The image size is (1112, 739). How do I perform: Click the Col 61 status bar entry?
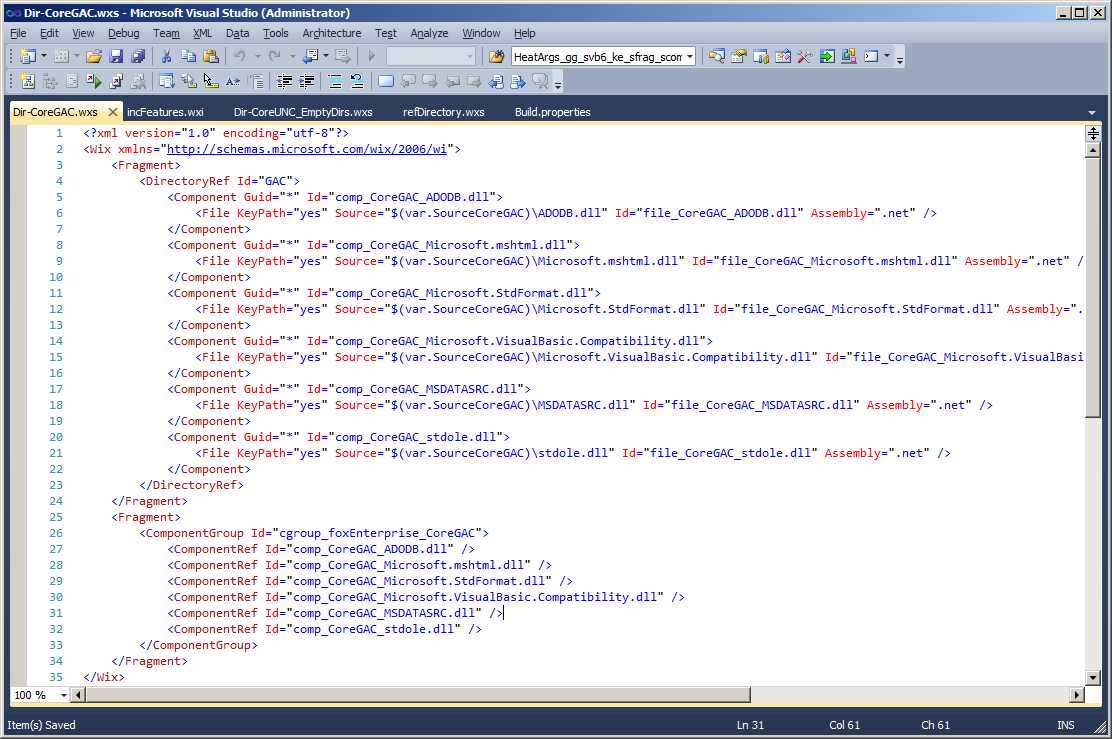tap(844, 725)
